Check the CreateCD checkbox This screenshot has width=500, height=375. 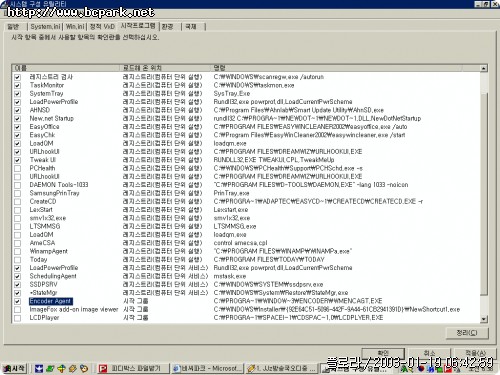pos(17,202)
